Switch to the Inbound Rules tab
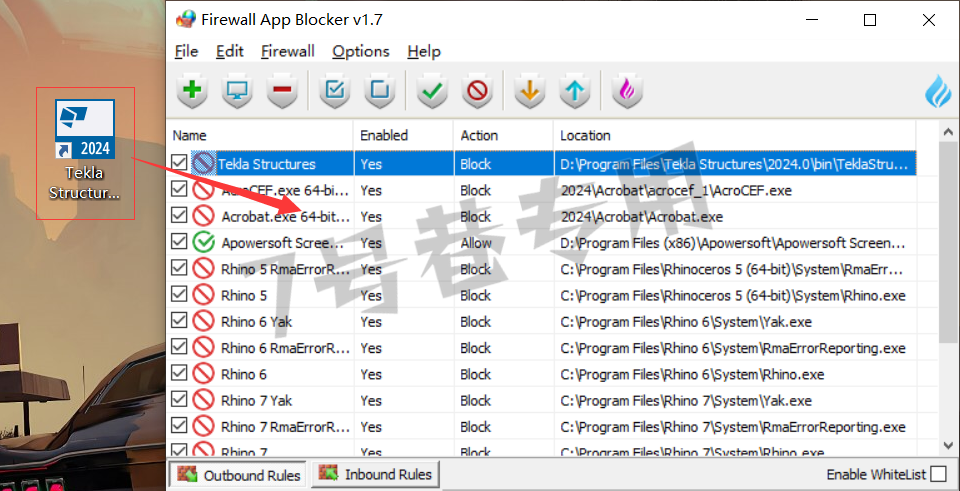This screenshot has height=491, width=960. [375, 474]
